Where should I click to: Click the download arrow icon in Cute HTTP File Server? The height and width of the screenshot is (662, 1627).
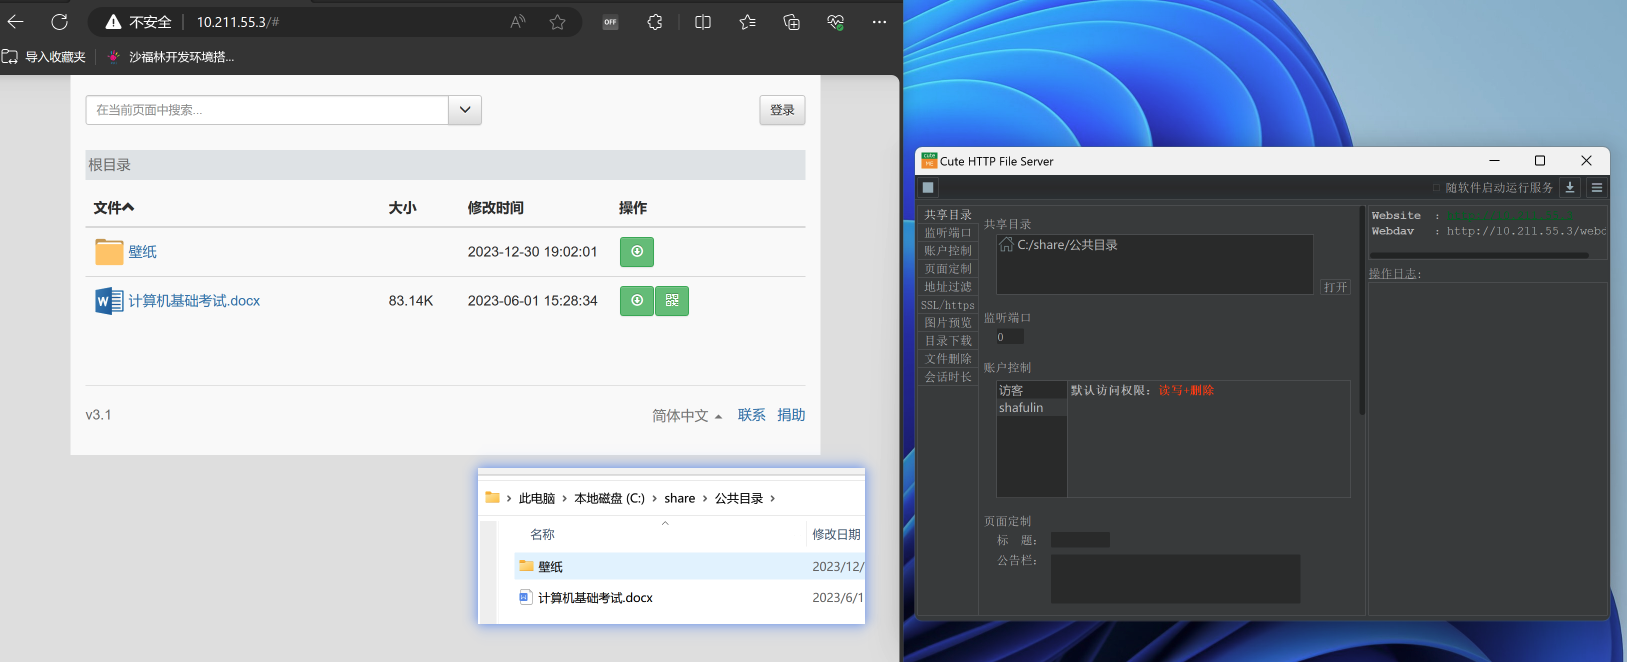click(1570, 188)
